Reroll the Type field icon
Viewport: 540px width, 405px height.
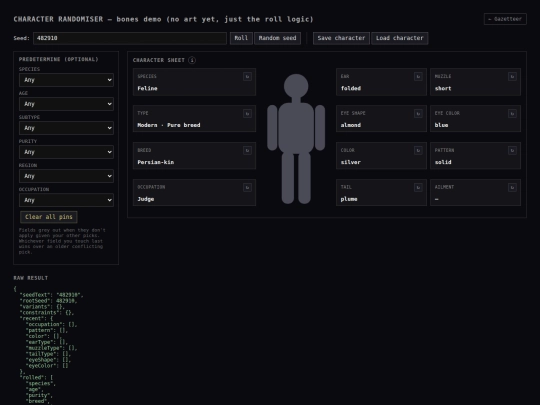click(x=247, y=113)
